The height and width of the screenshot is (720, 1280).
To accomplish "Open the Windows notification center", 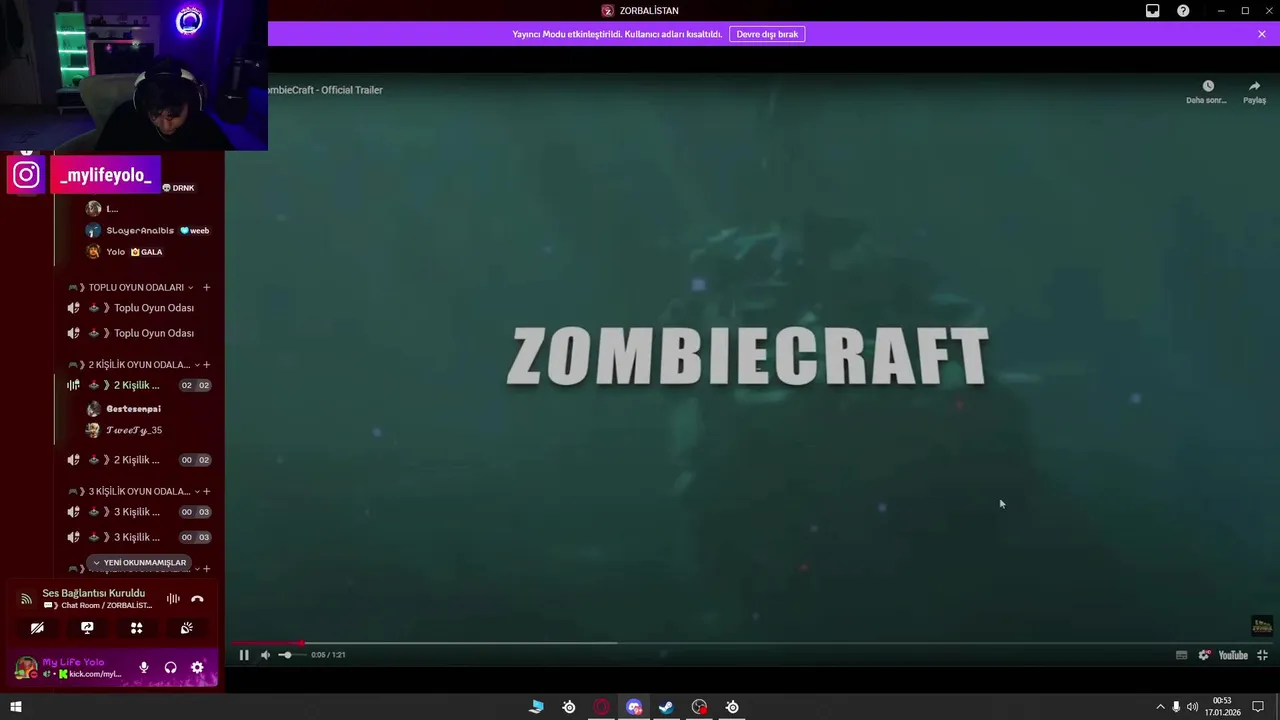I will [x=1258, y=707].
